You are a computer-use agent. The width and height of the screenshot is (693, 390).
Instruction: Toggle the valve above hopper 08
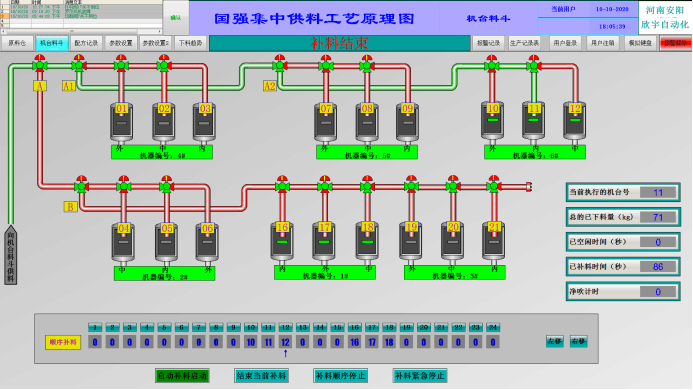pyautogui.click(x=367, y=63)
